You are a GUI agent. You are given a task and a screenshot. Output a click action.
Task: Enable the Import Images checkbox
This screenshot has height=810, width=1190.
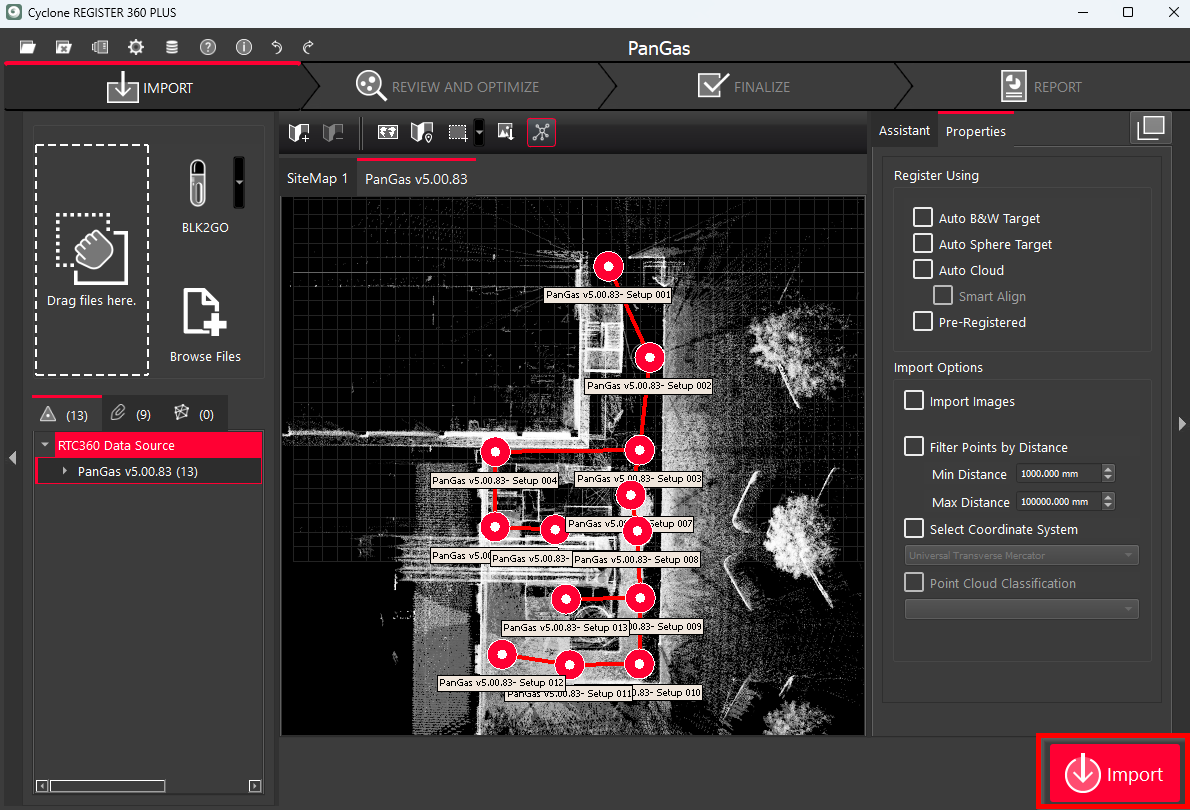coord(914,401)
